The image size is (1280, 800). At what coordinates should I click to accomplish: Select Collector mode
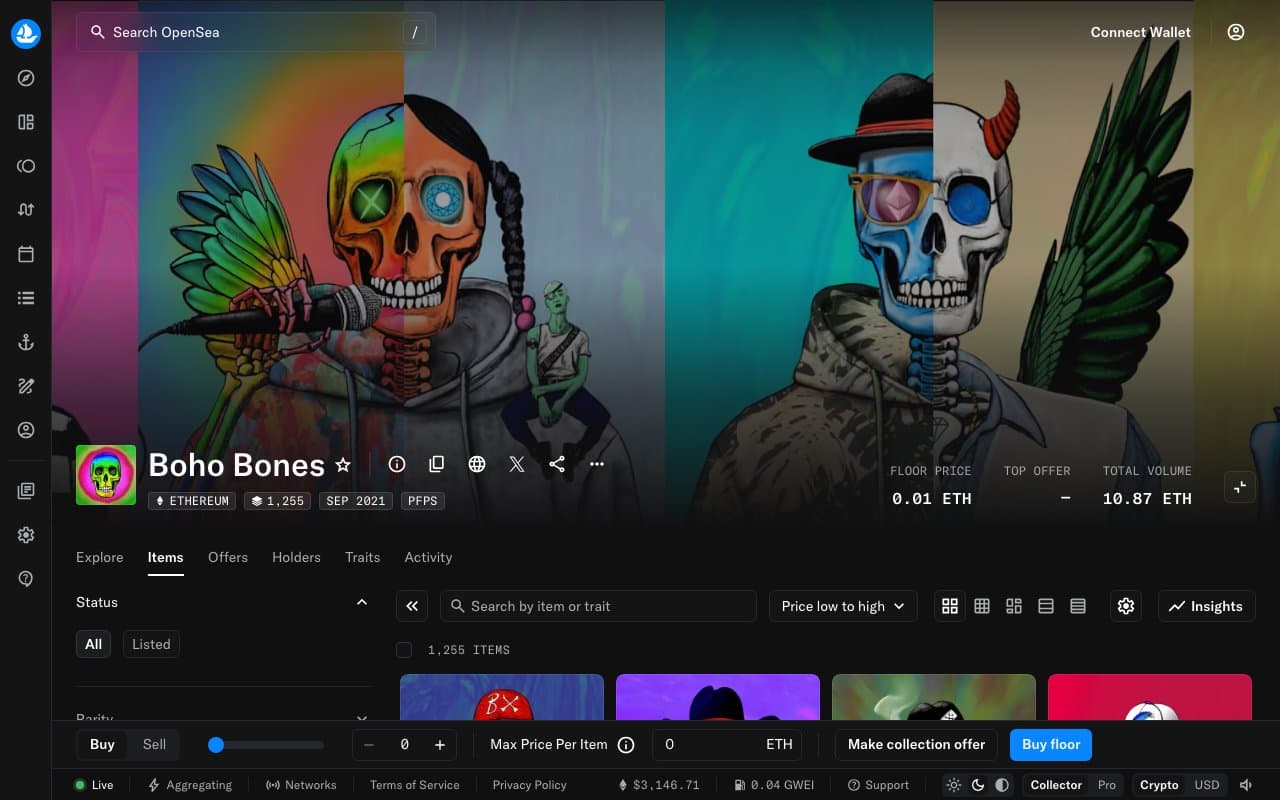1056,785
